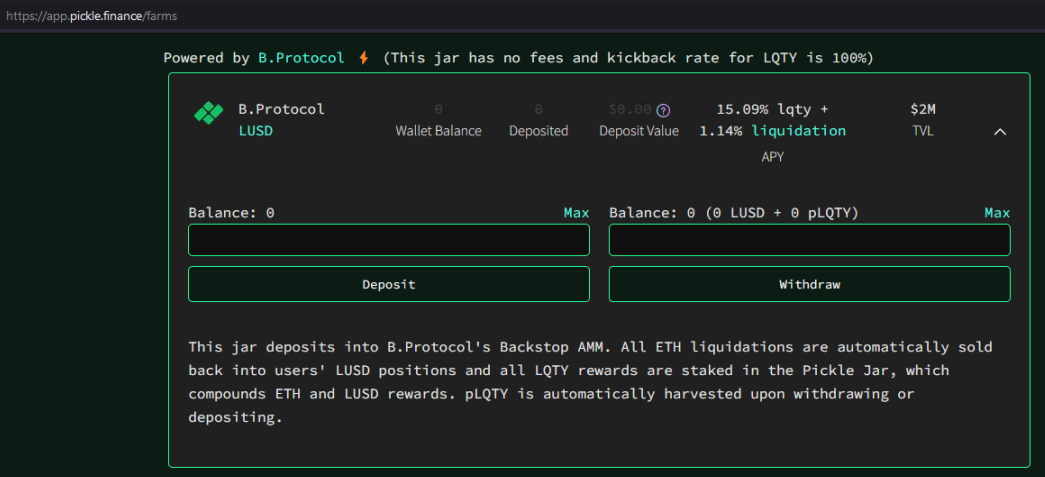Focus the withdraw amount input field

tap(810, 240)
